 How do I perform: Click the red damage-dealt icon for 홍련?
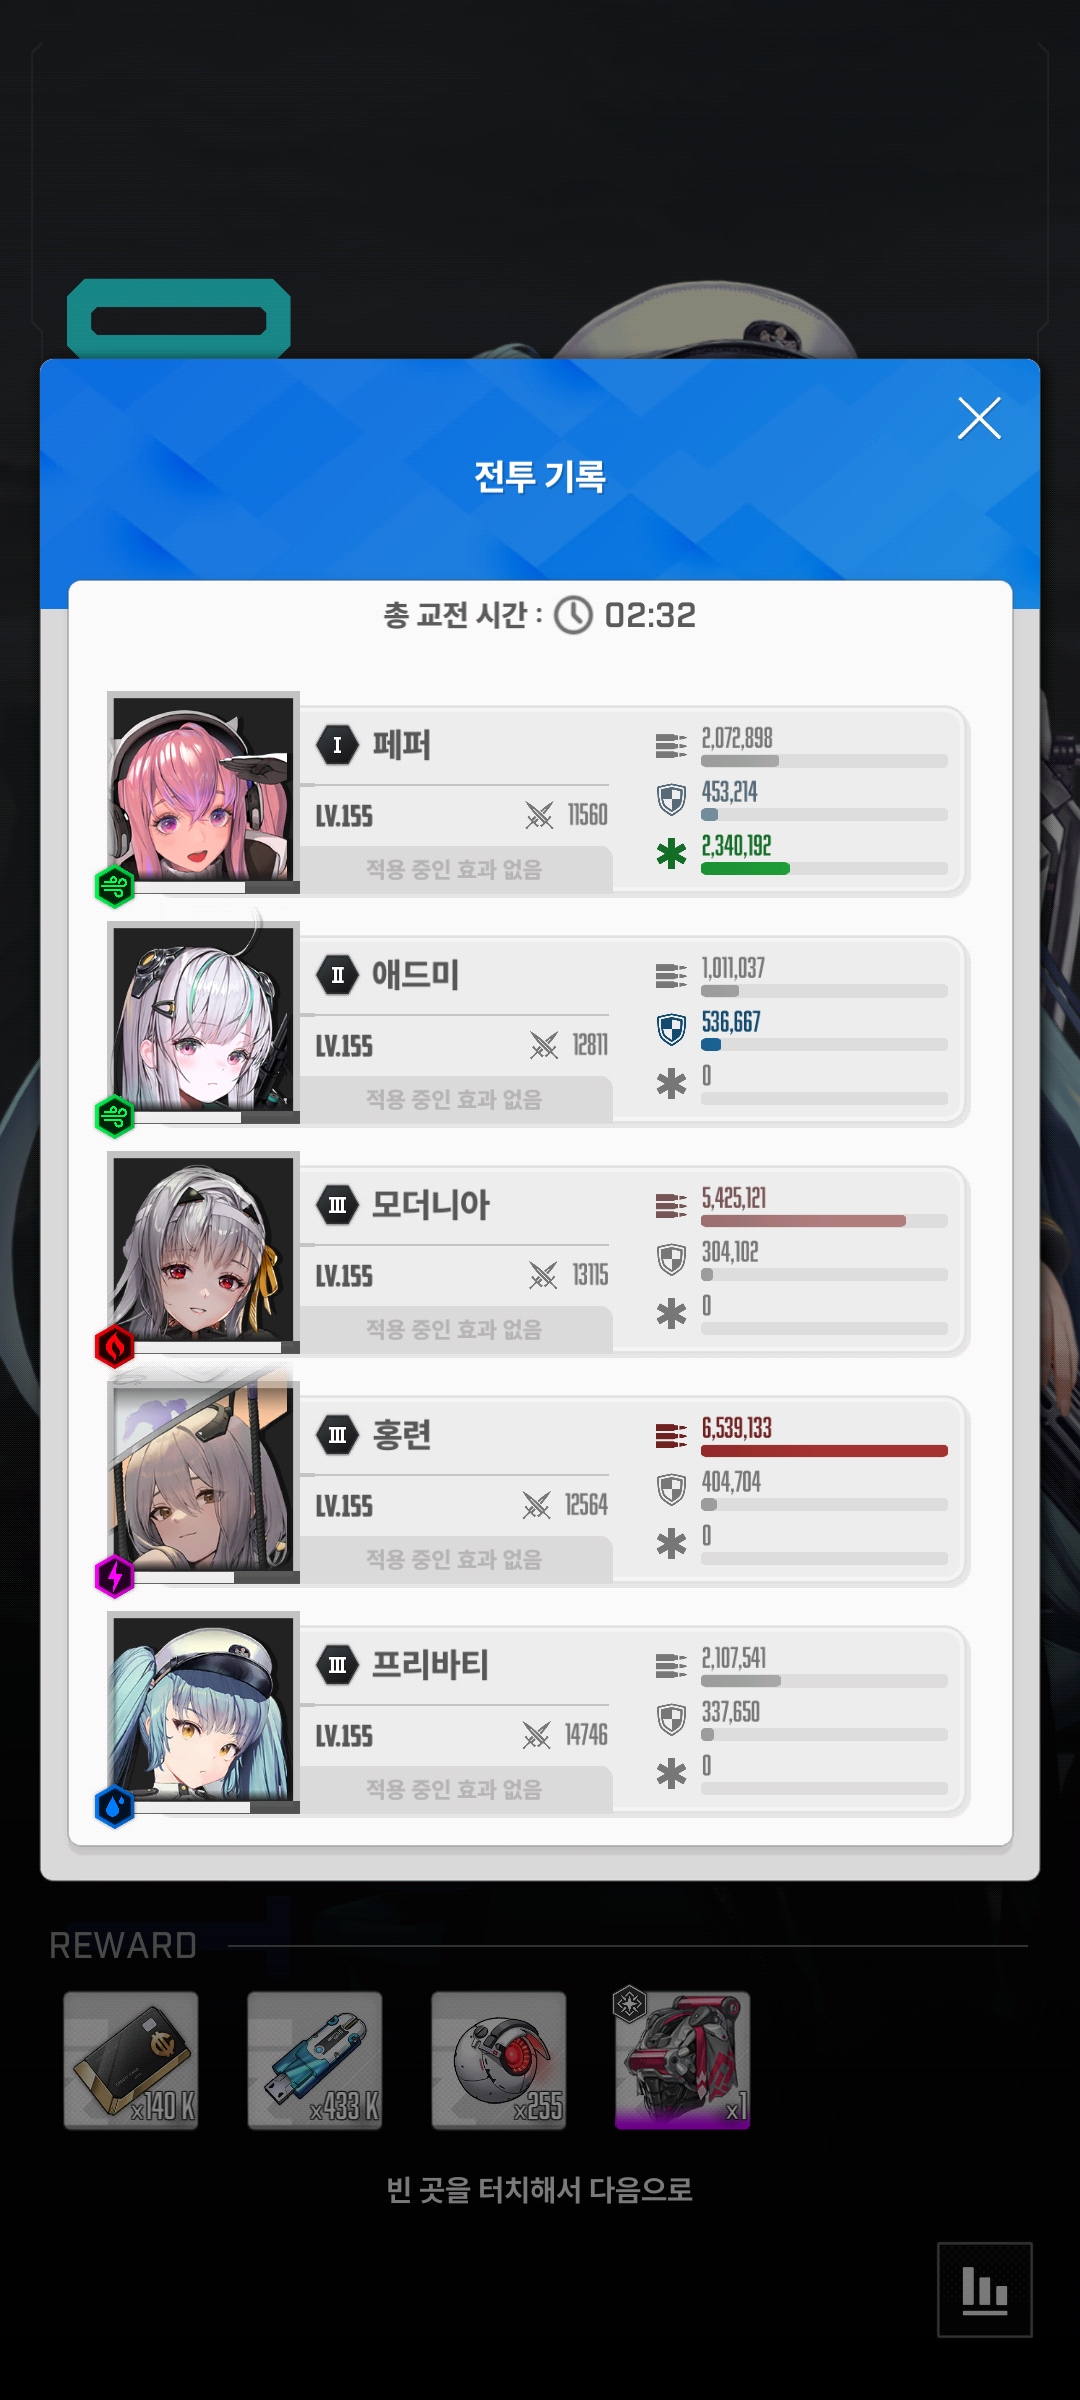(x=671, y=1435)
